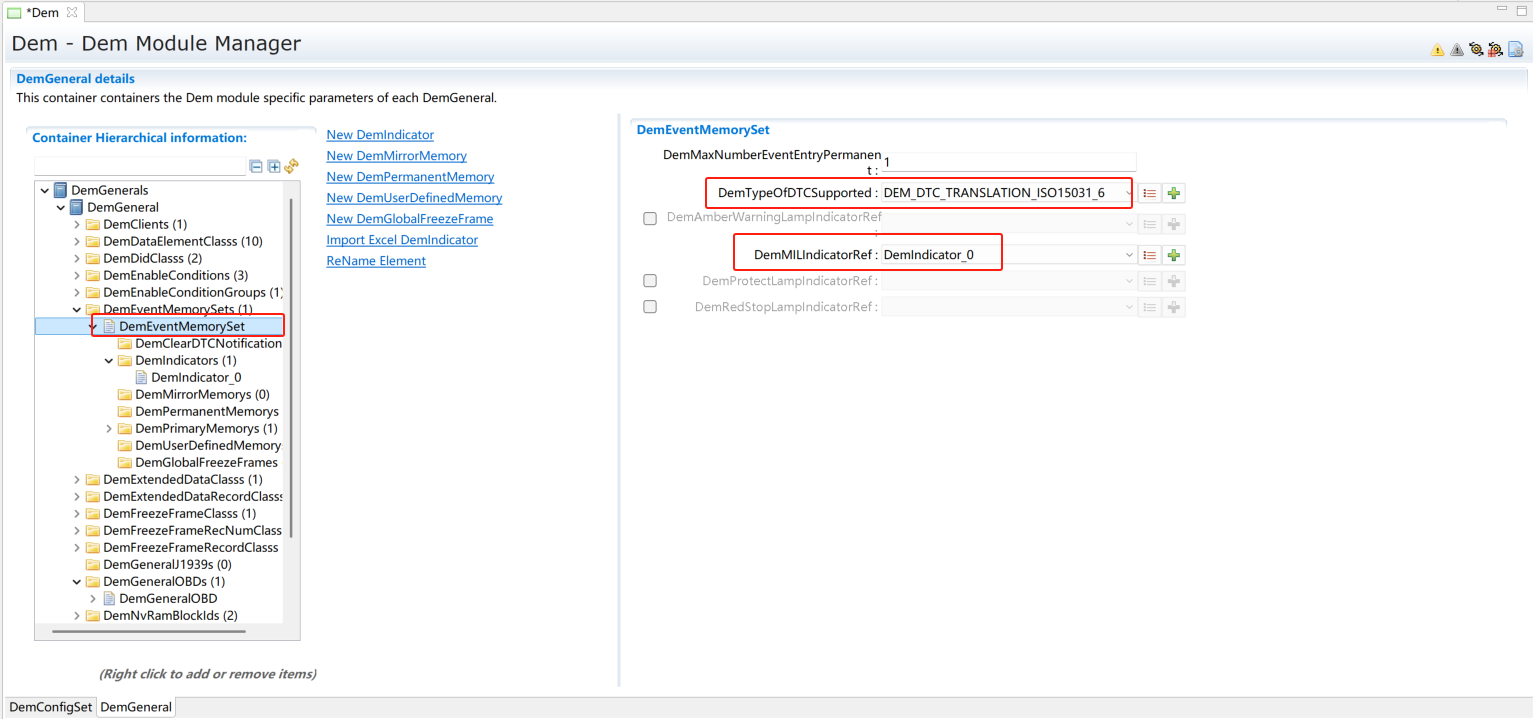The width and height of the screenshot is (1533, 719).
Task: Select the DemGeneral bottom tab
Action: coord(136,707)
